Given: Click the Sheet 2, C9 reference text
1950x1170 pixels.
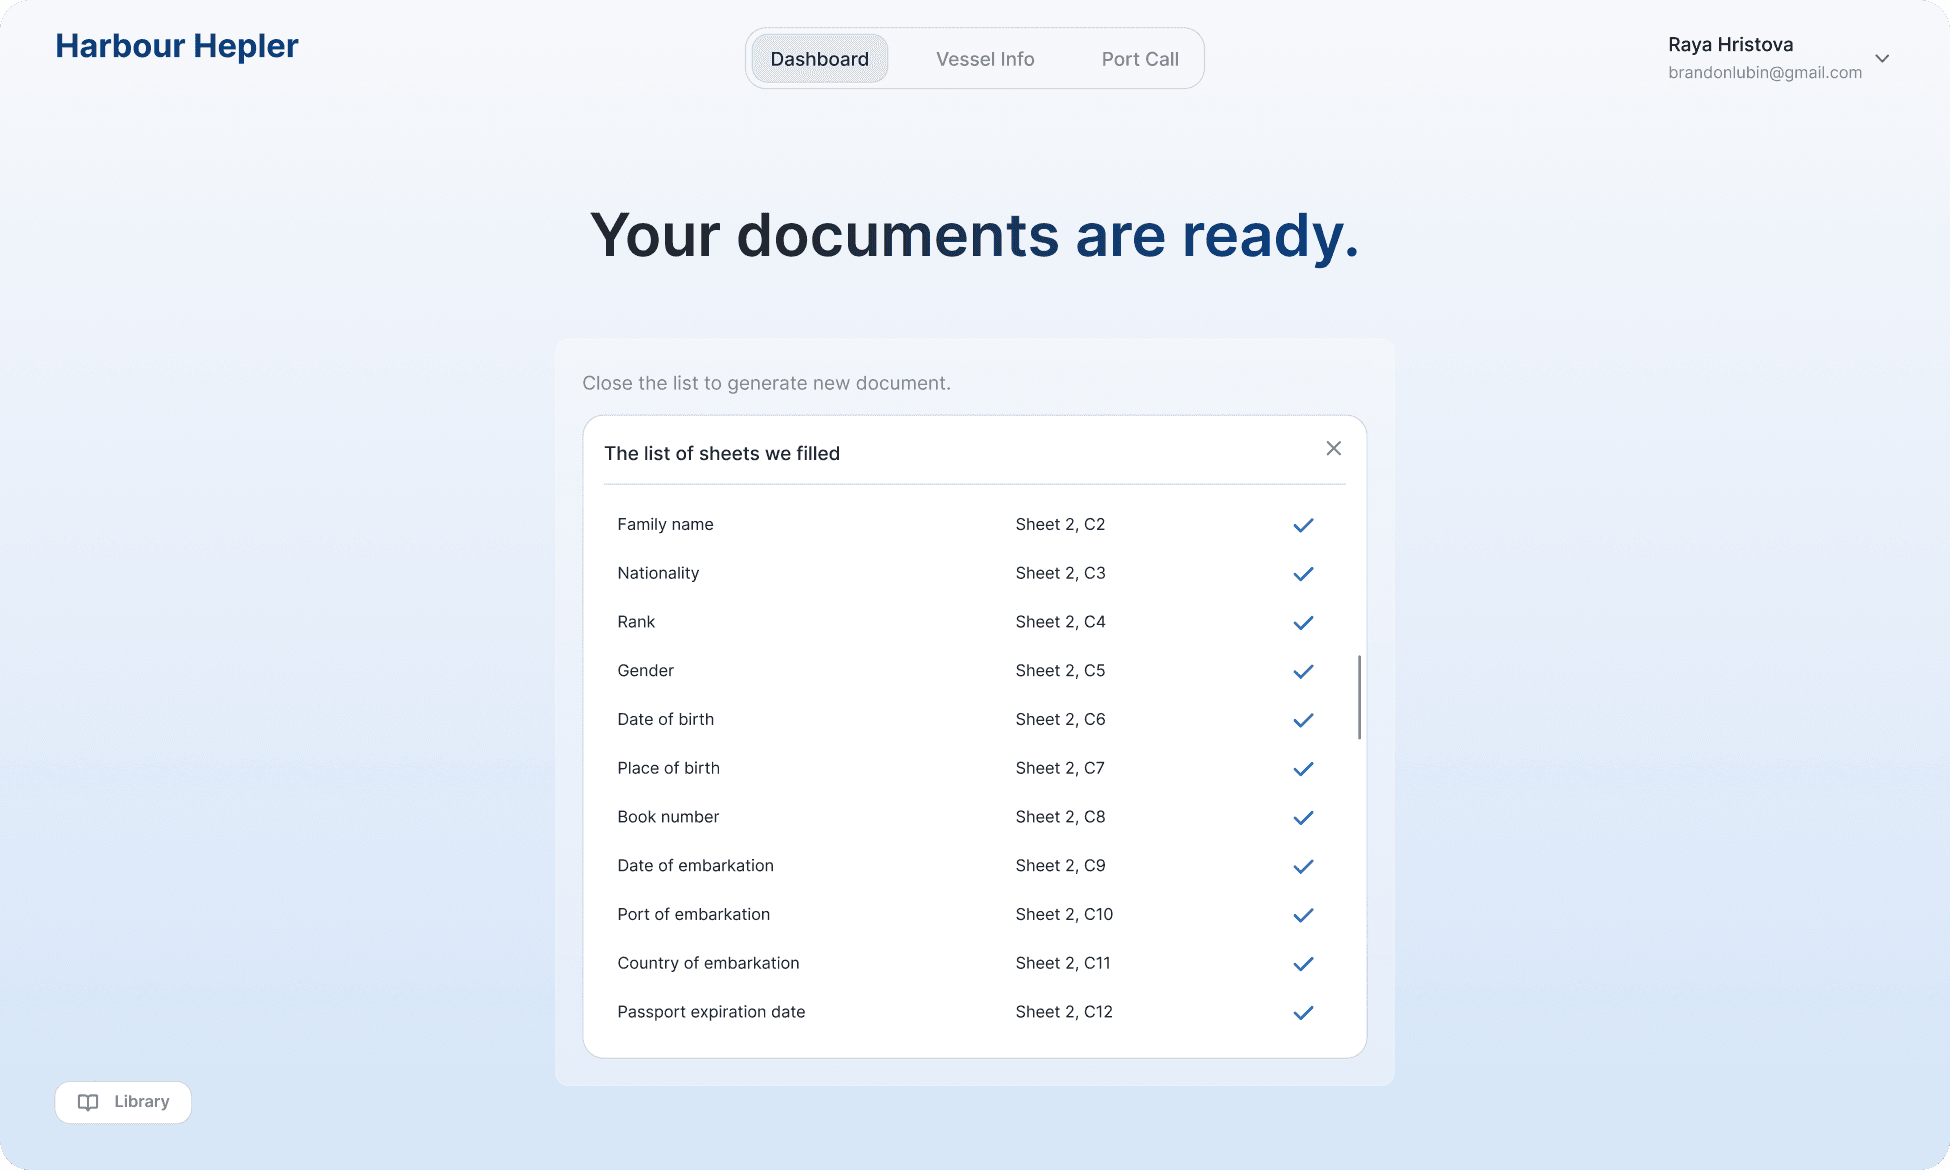Looking at the screenshot, I should [1060, 865].
